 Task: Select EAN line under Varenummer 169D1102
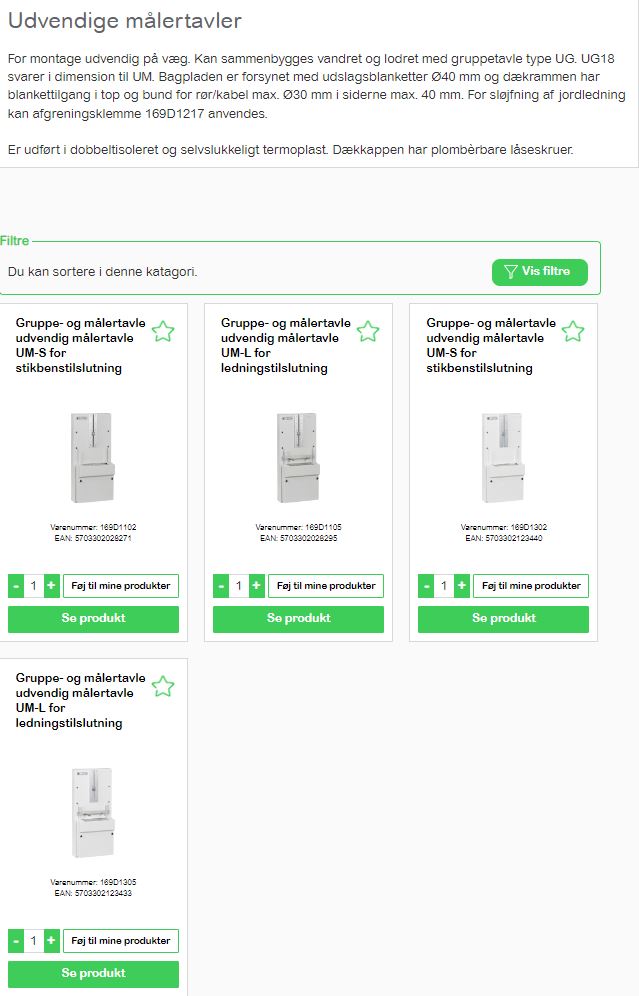point(93,538)
